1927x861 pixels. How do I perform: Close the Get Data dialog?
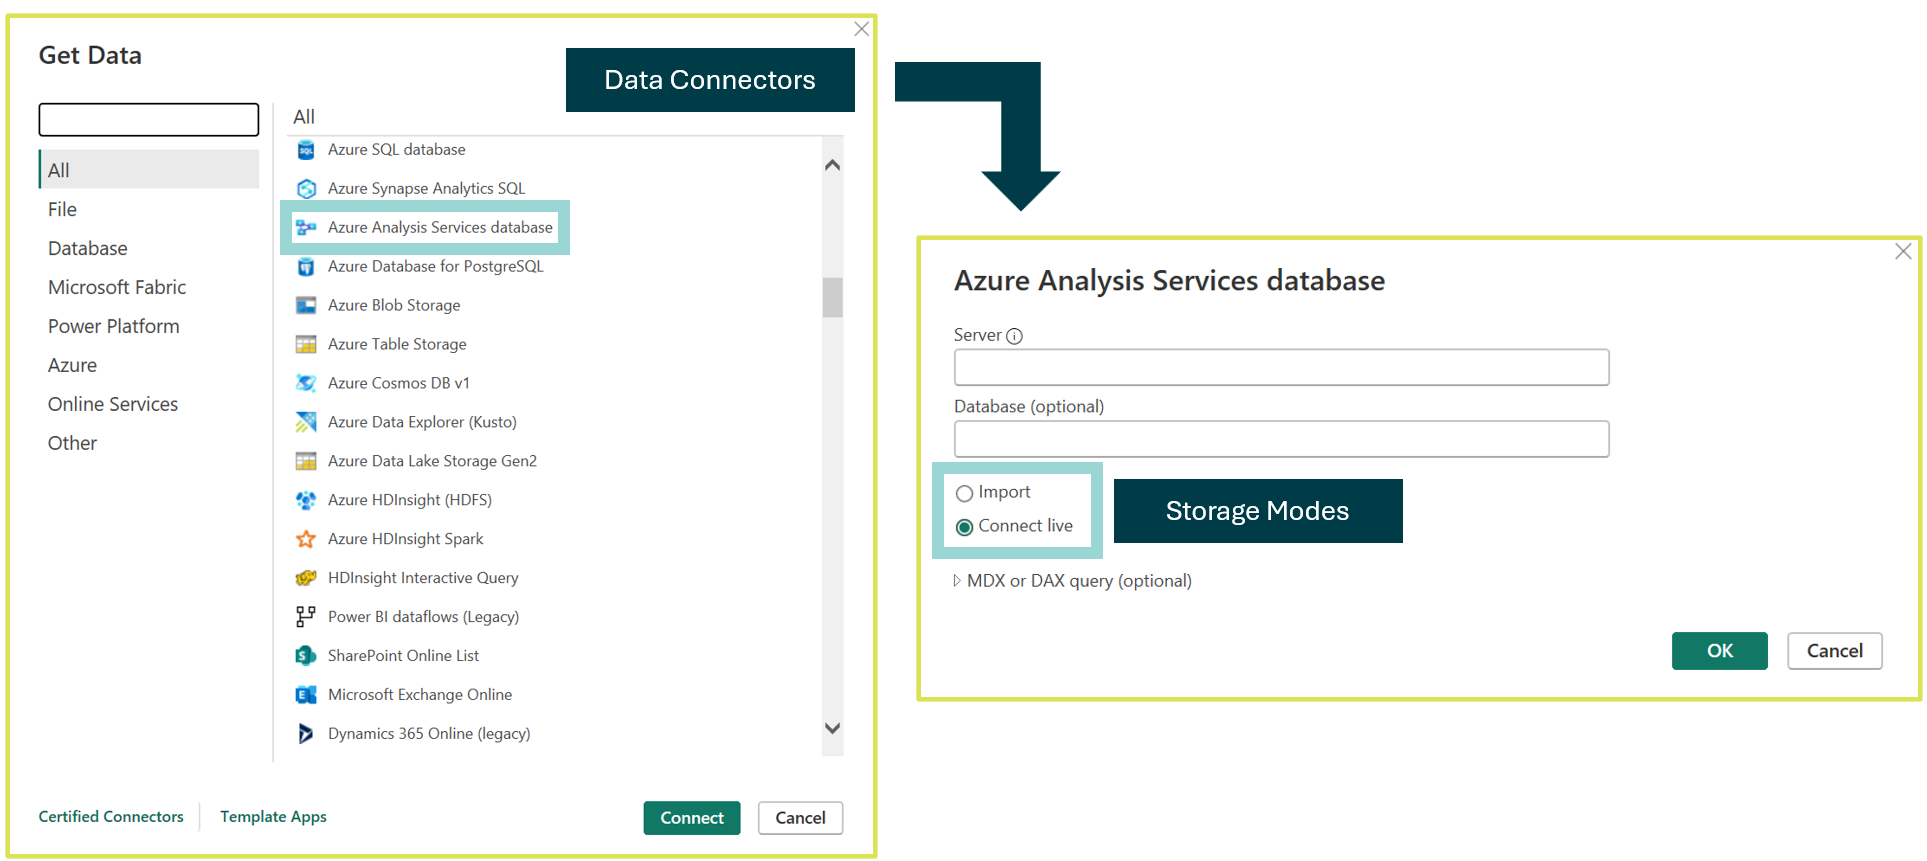click(861, 29)
